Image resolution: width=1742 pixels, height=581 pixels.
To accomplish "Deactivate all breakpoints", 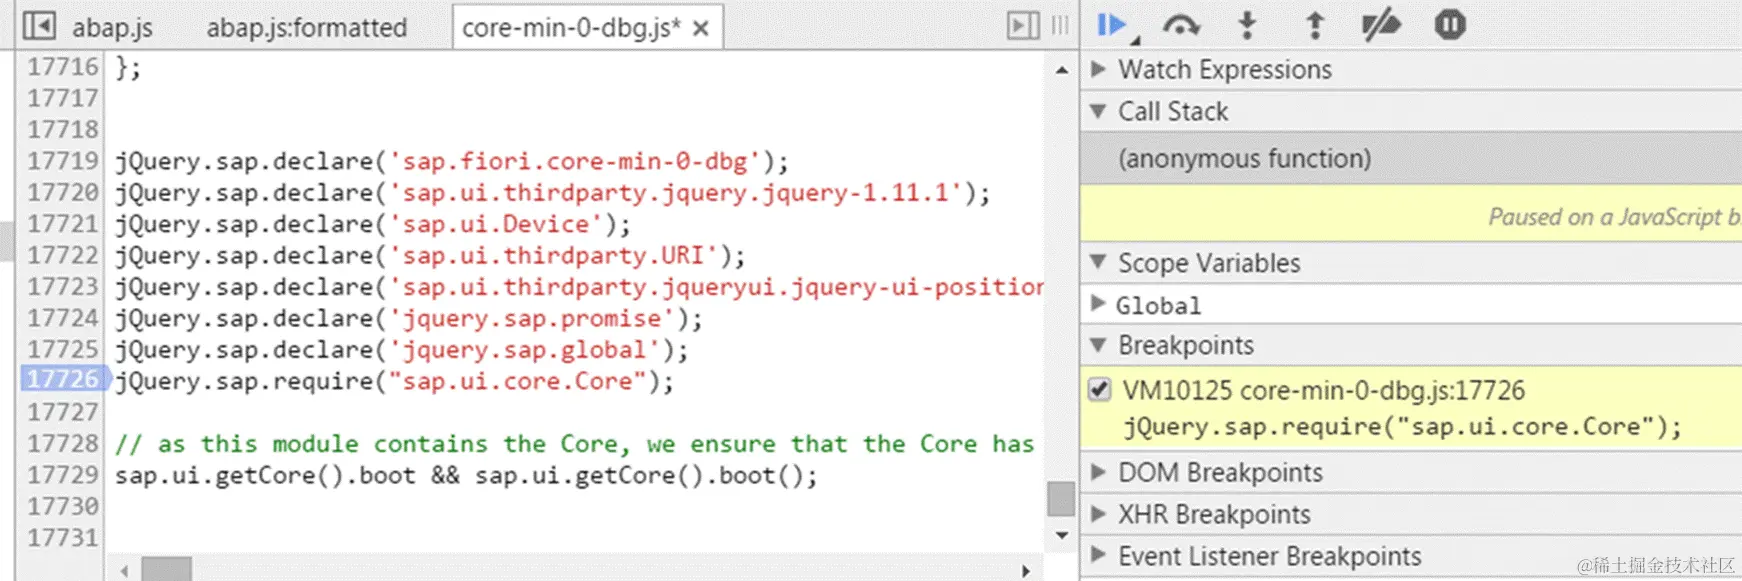I will coord(1381,25).
